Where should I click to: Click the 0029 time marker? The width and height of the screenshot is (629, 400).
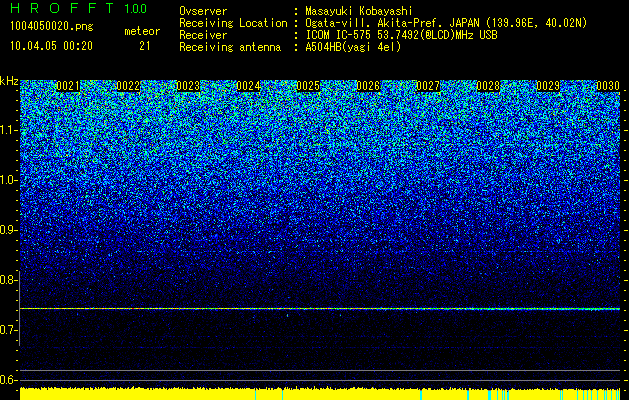click(x=548, y=86)
